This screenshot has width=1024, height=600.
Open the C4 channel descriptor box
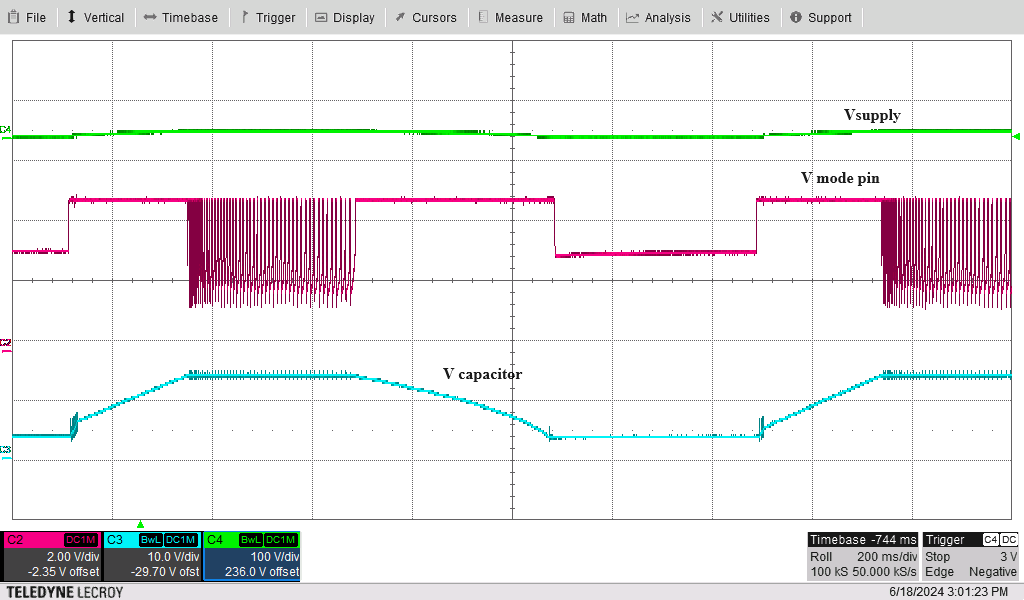tap(251, 556)
